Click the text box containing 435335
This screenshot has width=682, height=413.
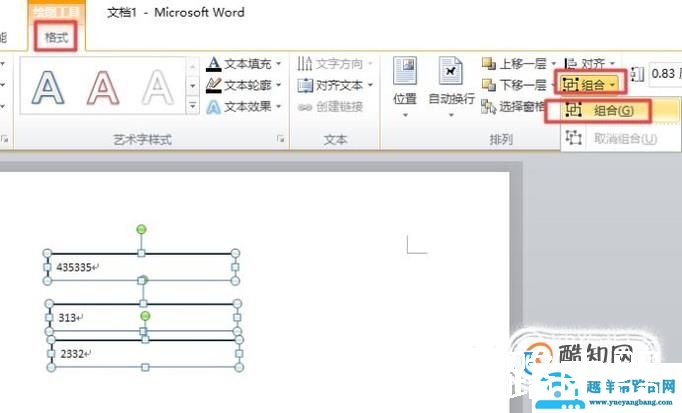pyautogui.click(x=141, y=267)
